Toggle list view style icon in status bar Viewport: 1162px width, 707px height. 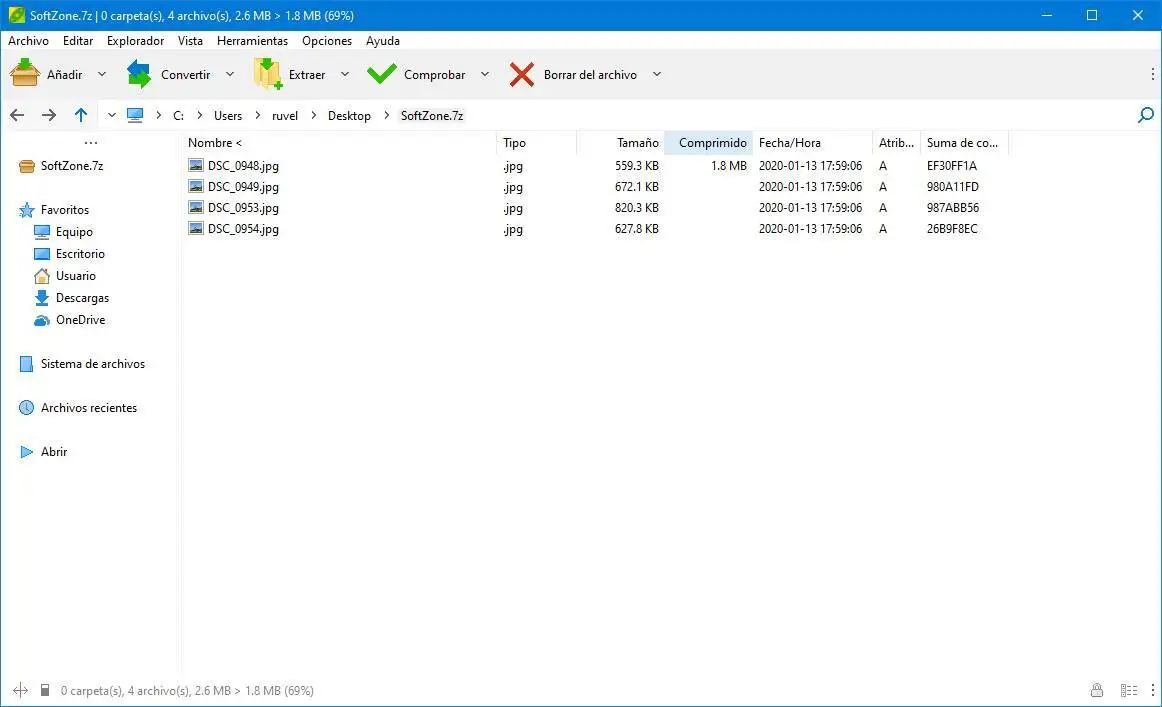pyautogui.click(x=1129, y=690)
